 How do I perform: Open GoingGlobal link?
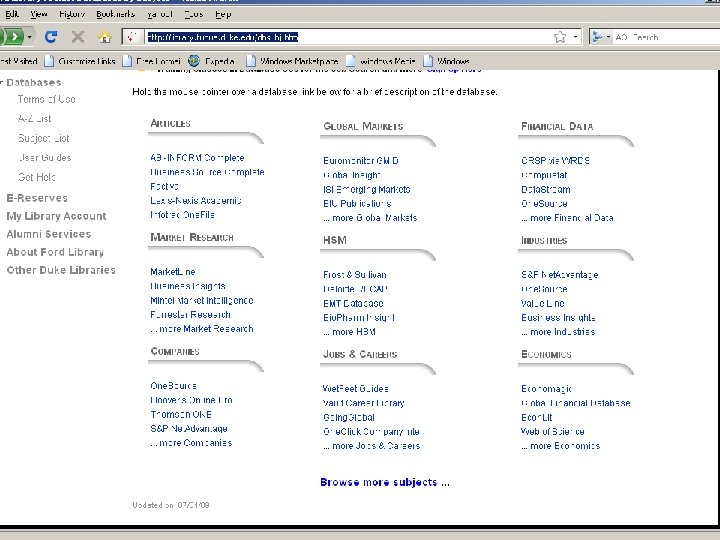tap(349, 417)
